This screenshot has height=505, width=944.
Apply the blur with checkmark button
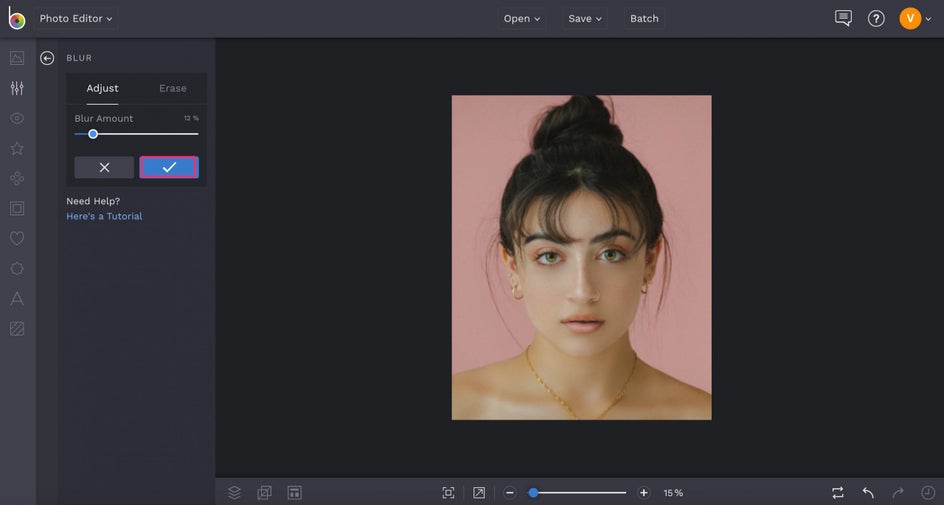[x=169, y=167]
